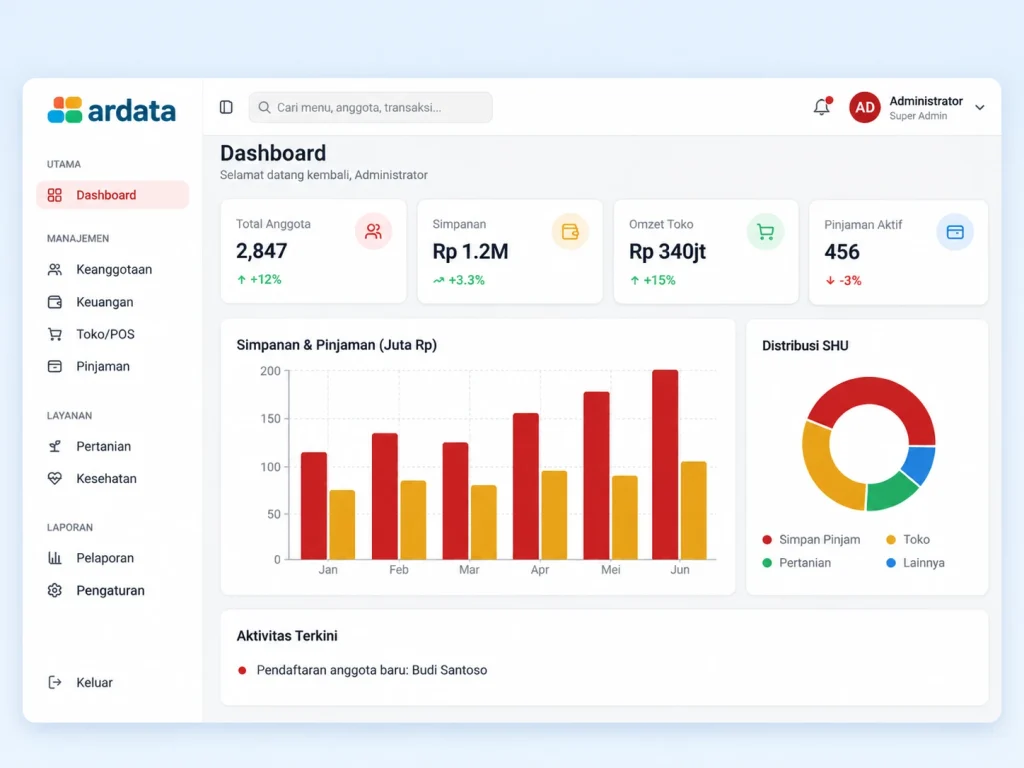View the Pelaporan reports page
The width and height of the screenshot is (1024, 768).
[x=112, y=558]
